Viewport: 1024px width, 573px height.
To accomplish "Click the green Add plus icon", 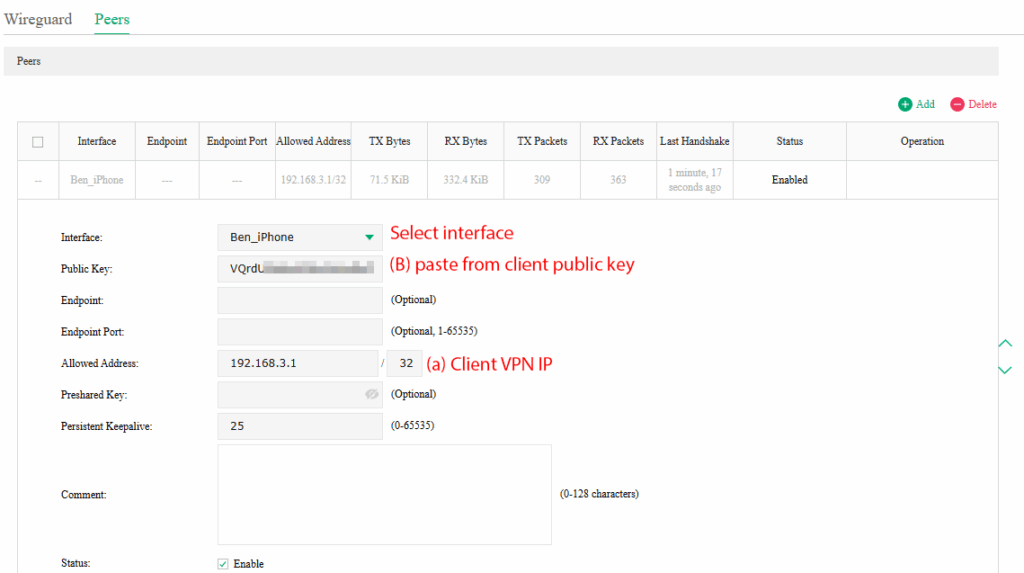I will (905, 104).
